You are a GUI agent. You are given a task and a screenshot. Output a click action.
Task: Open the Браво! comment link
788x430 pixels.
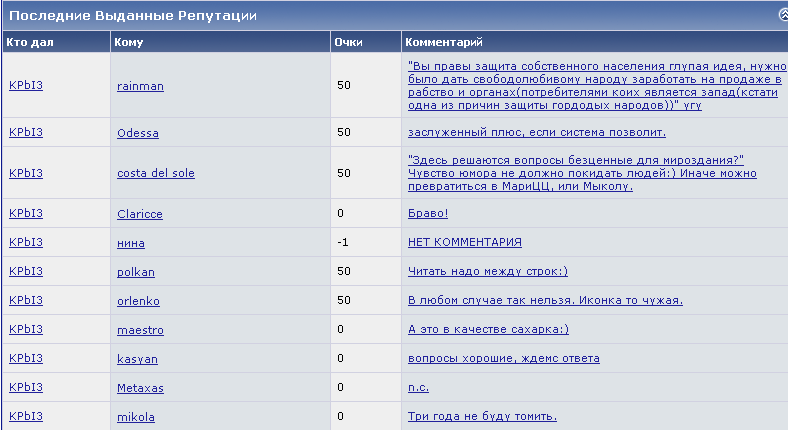pyautogui.click(x=428, y=213)
